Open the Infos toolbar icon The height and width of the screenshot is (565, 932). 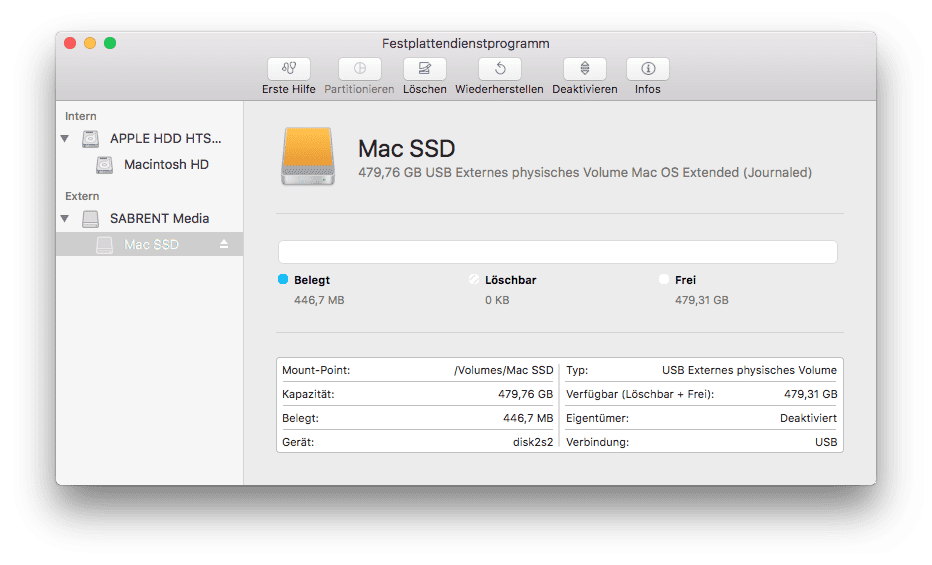click(648, 69)
